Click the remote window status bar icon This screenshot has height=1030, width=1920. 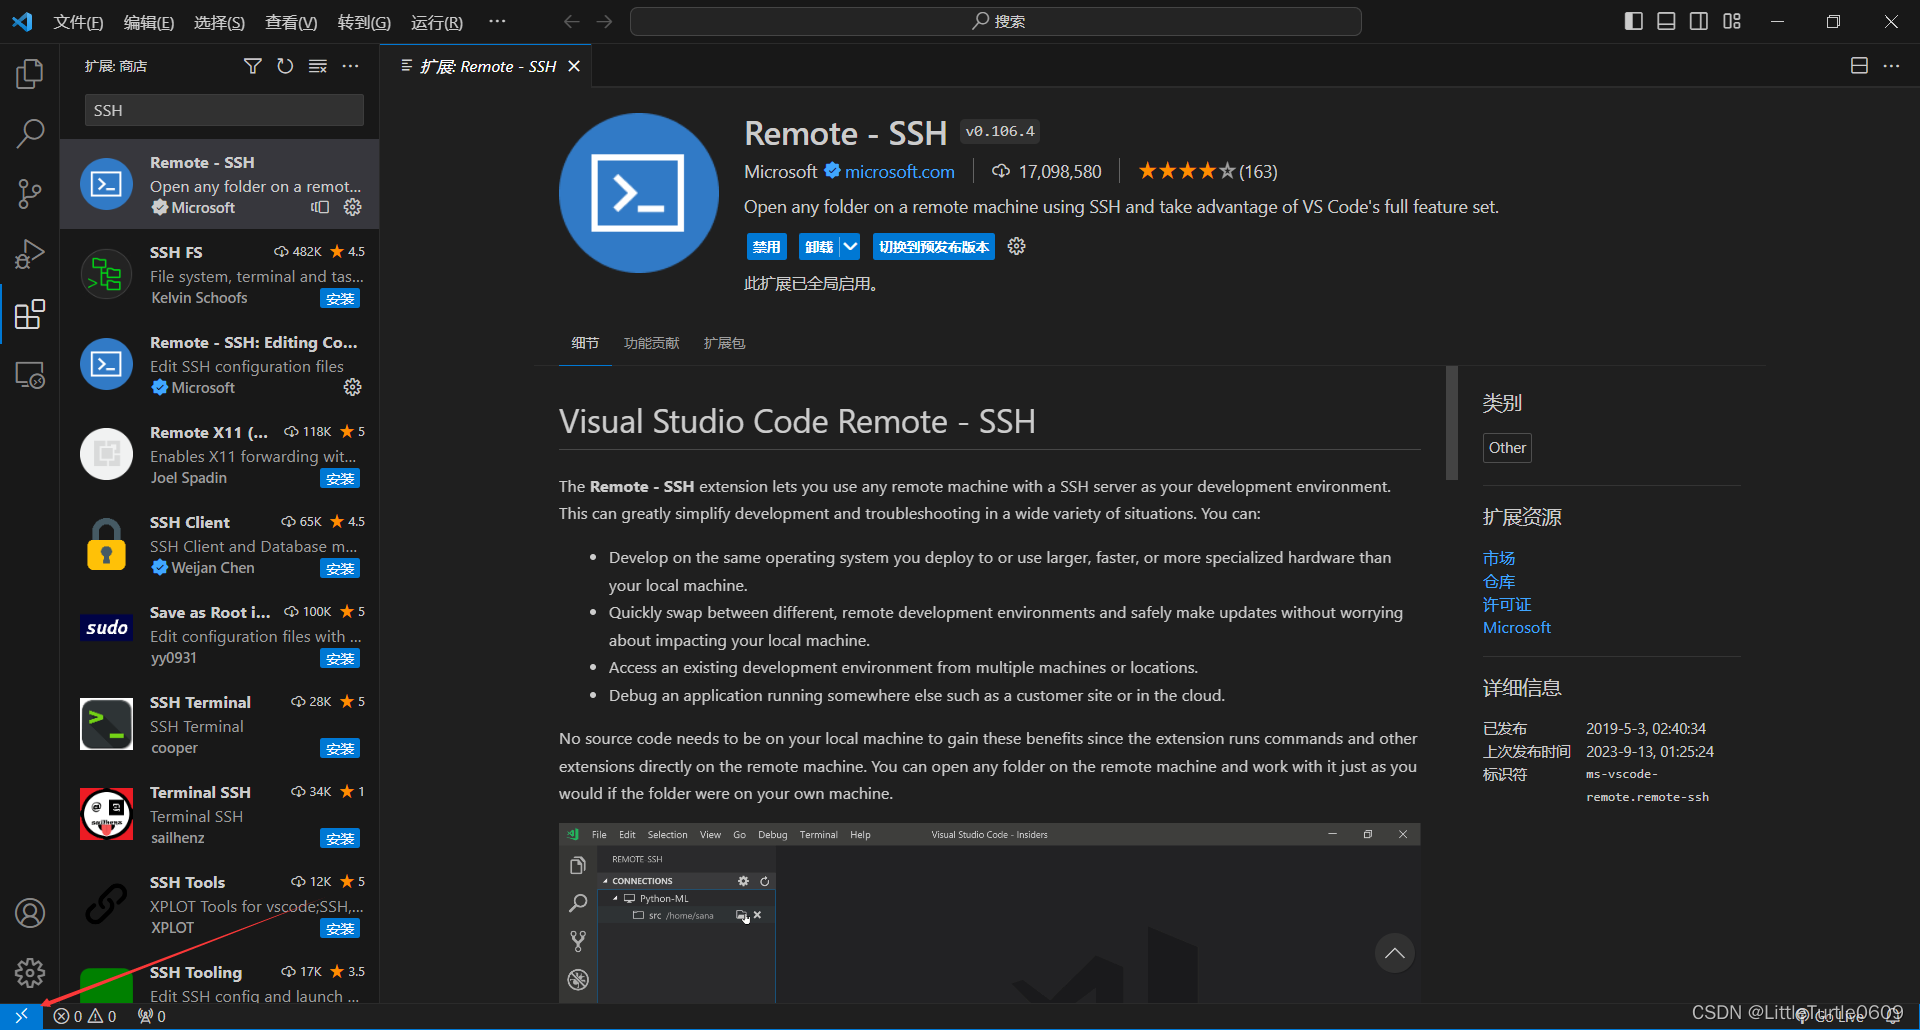coord(21,1016)
